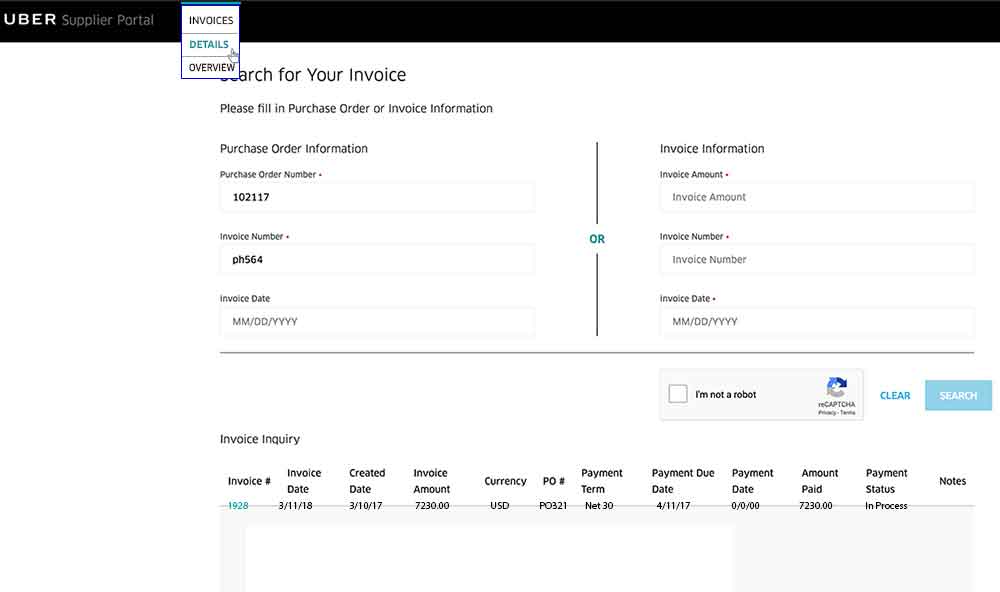Click the Net 30 payment term cell

tap(599, 505)
